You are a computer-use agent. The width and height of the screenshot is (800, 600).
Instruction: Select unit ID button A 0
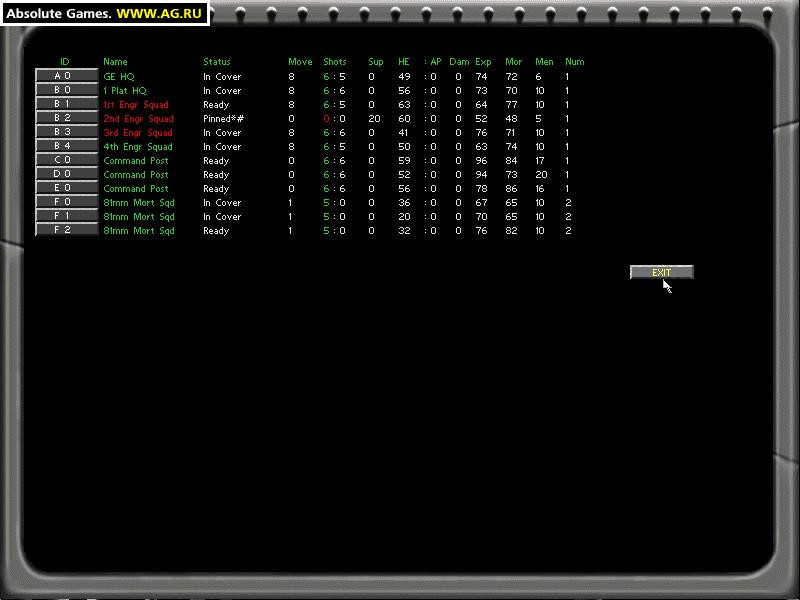click(x=66, y=76)
